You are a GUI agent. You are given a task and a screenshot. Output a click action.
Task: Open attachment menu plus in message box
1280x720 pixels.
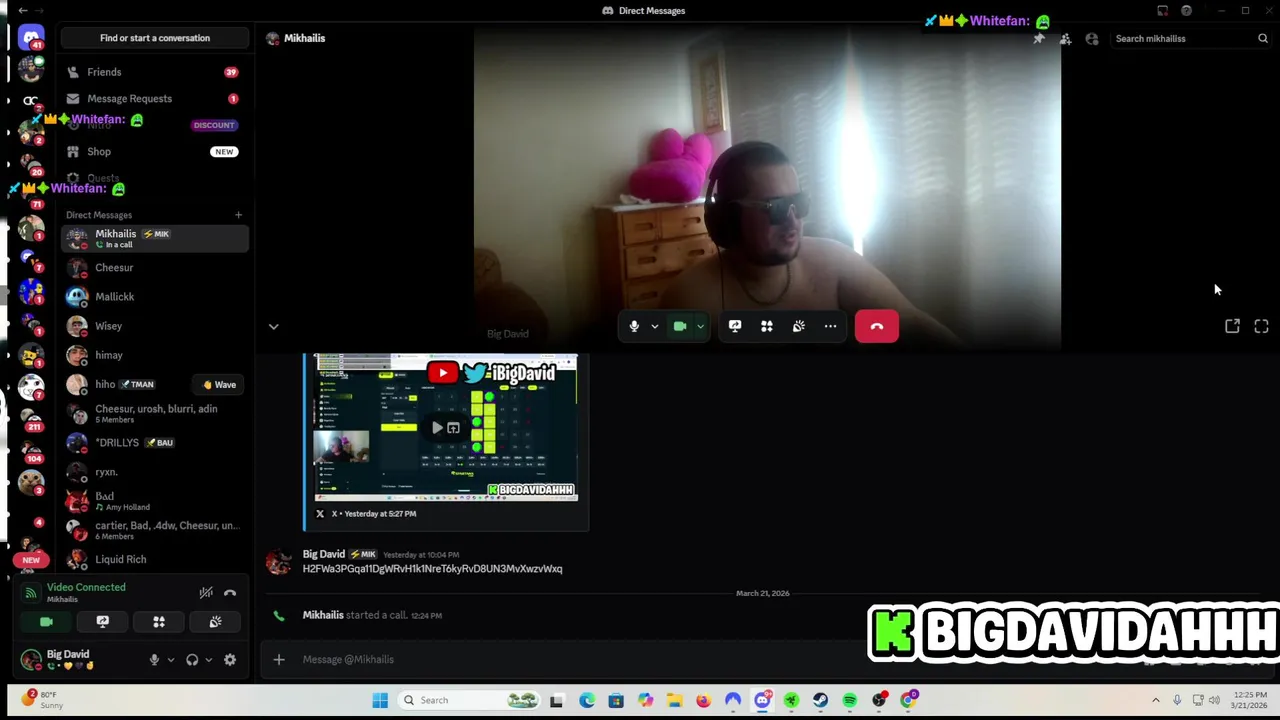(x=279, y=659)
